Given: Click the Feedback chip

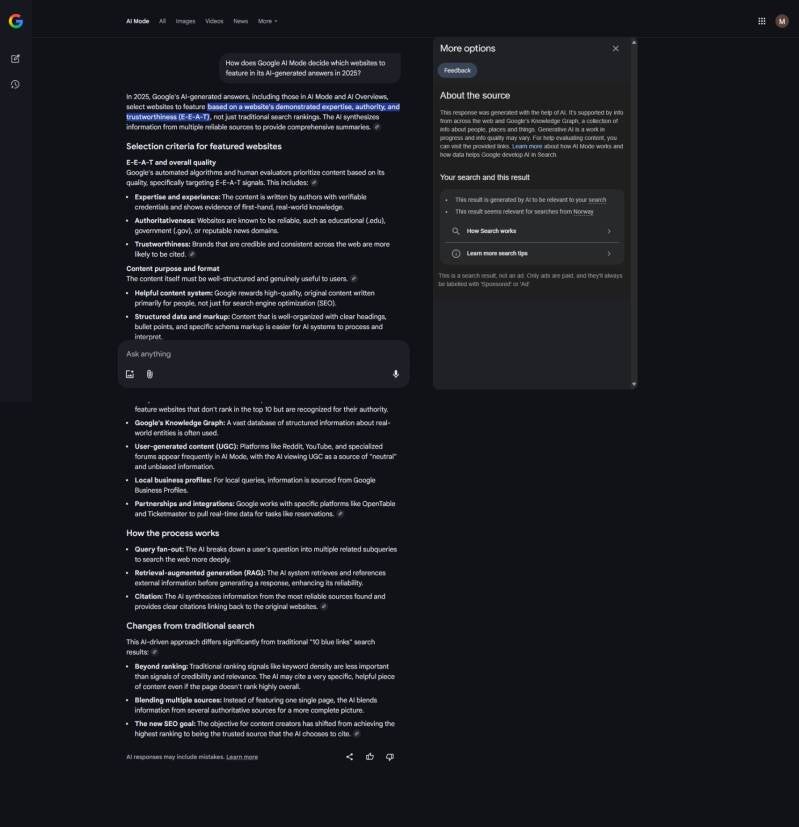Looking at the screenshot, I should tap(457, 71).
